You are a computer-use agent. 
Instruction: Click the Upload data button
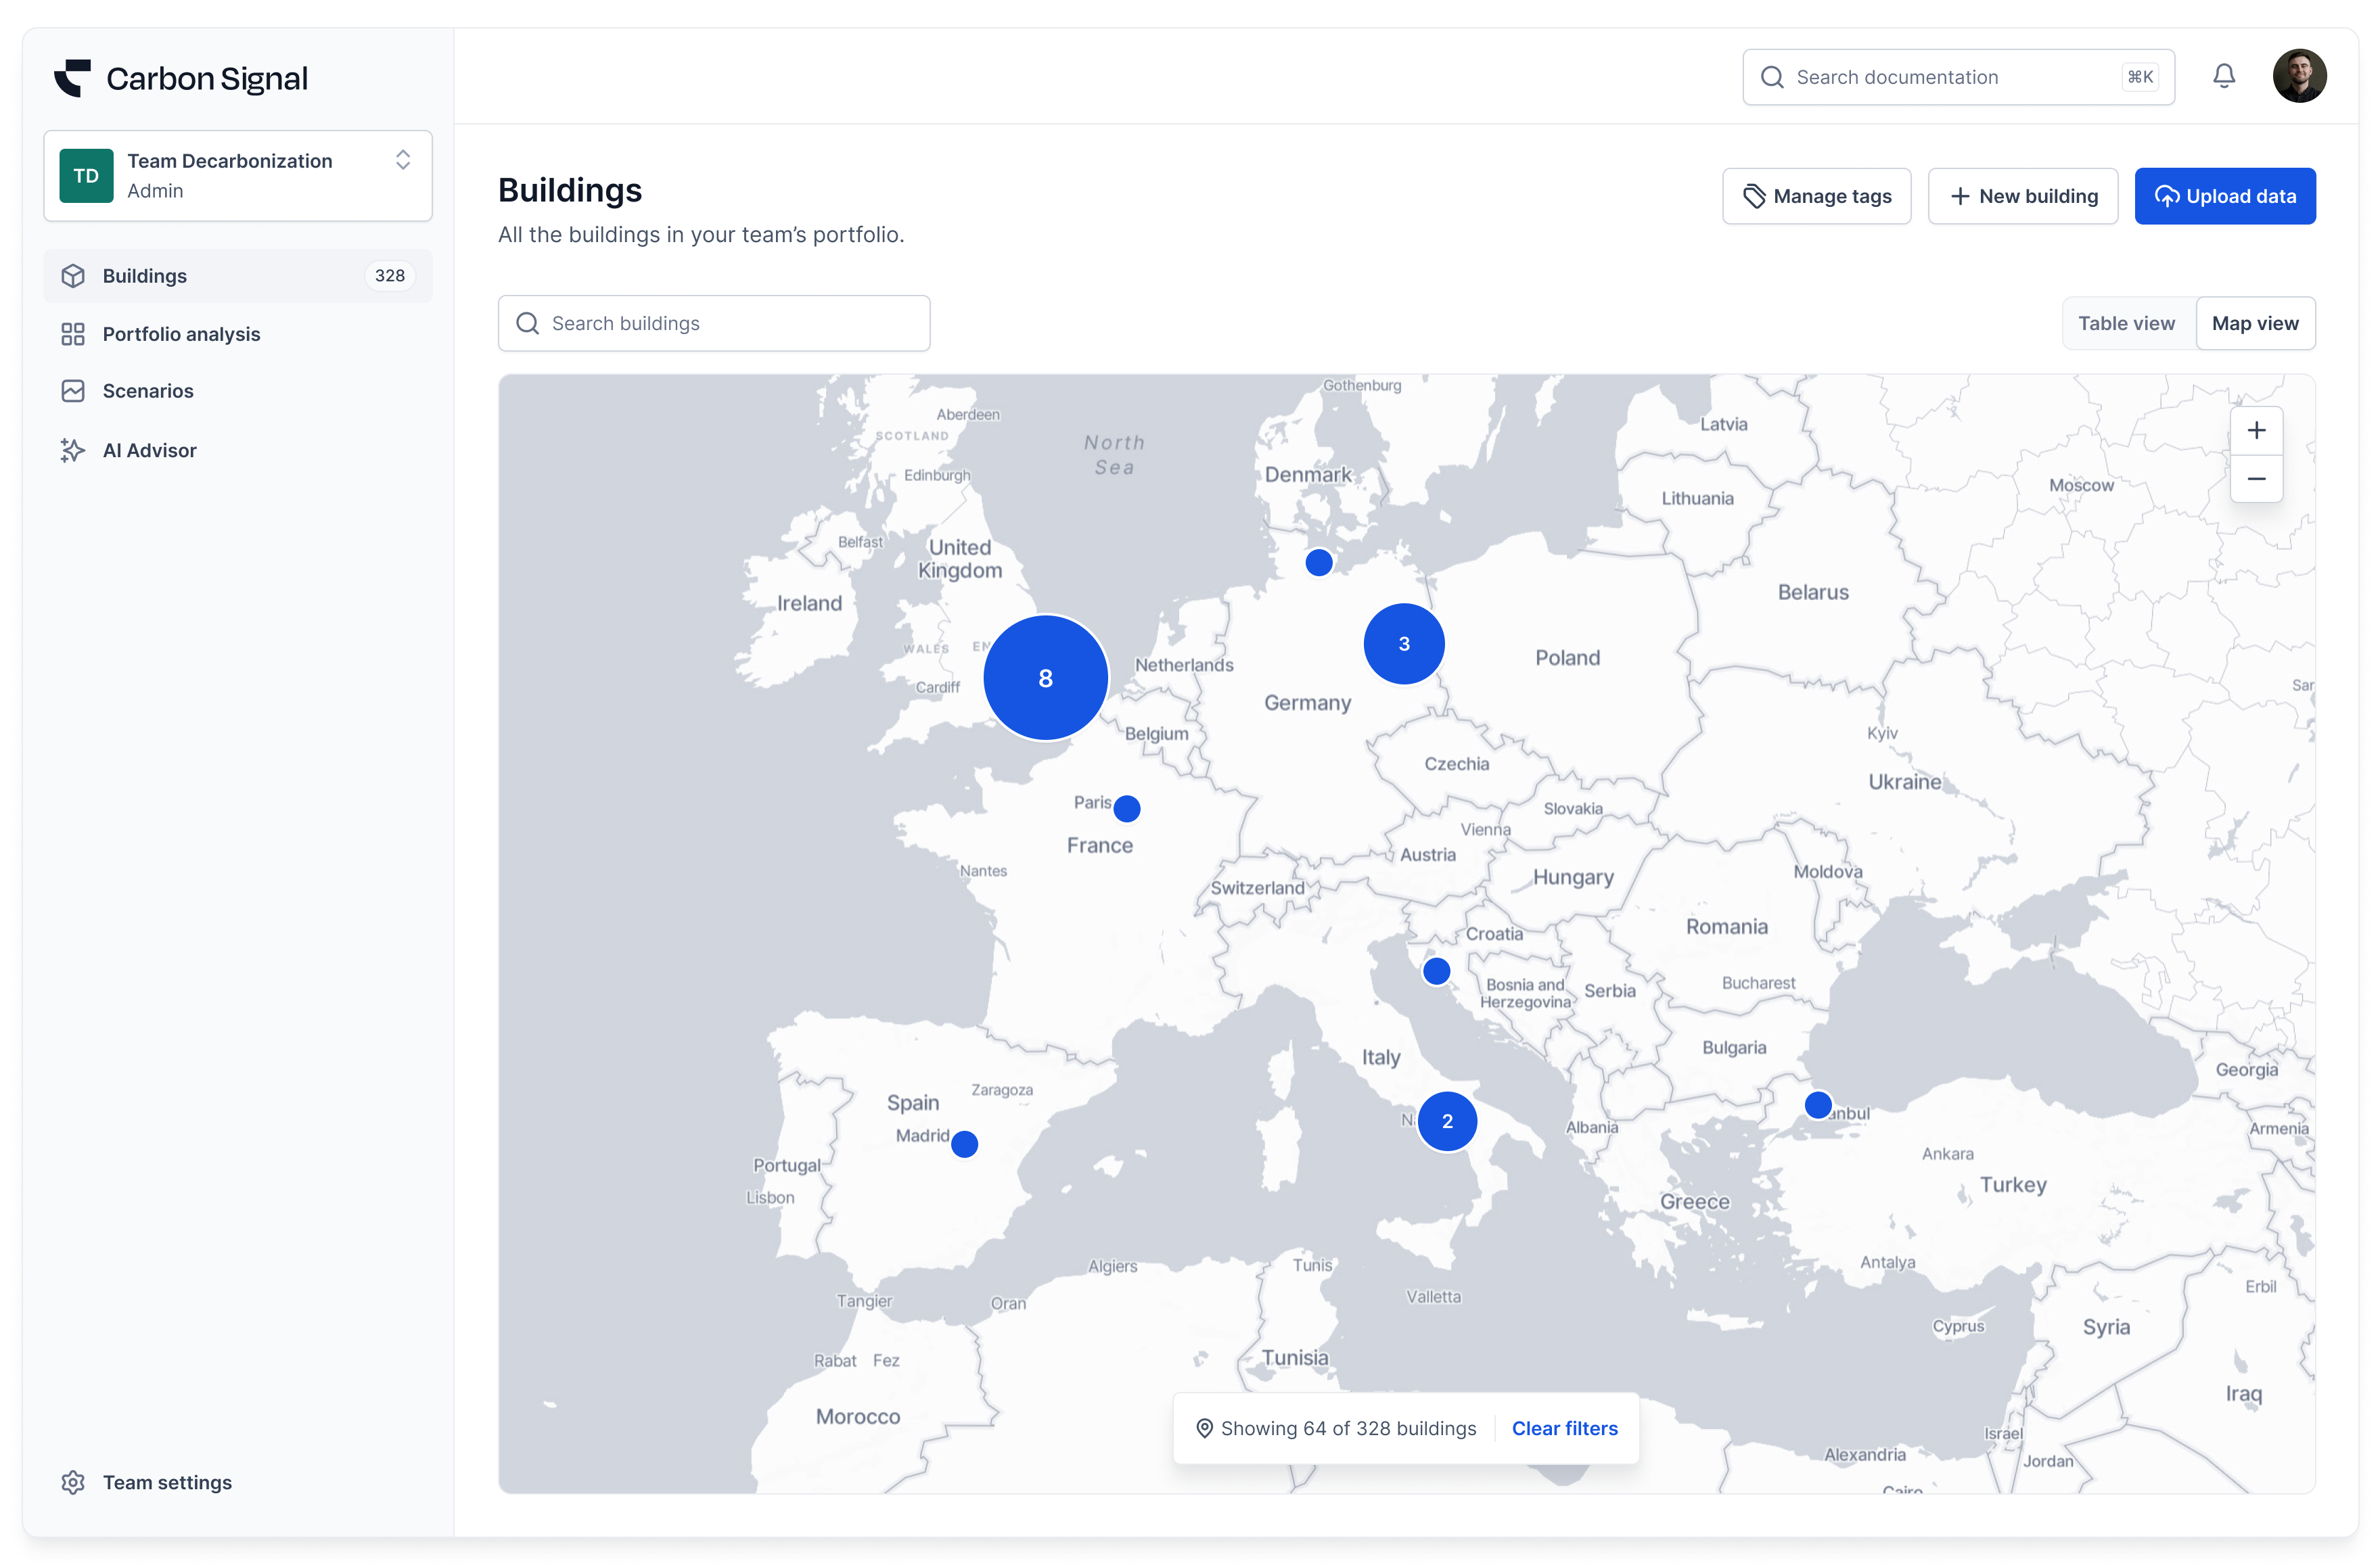tap(2224, 196)
